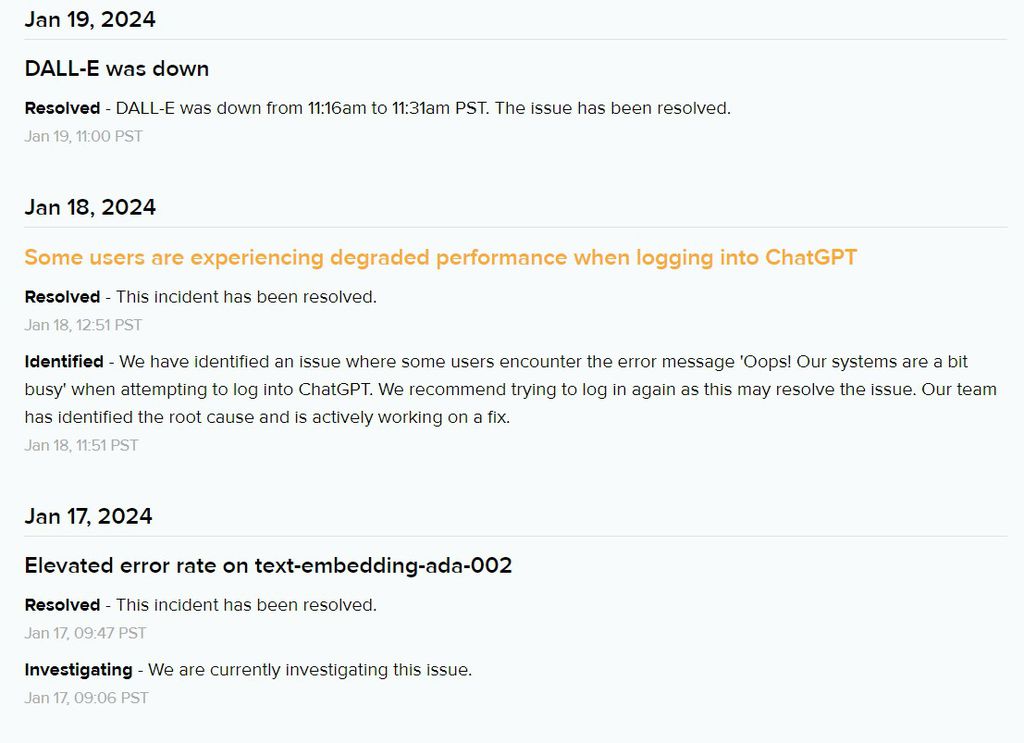The image size is (1024, 743).
Task: Click the Jan 18, 12:51 PST timestamp
Action: (83, 325)
